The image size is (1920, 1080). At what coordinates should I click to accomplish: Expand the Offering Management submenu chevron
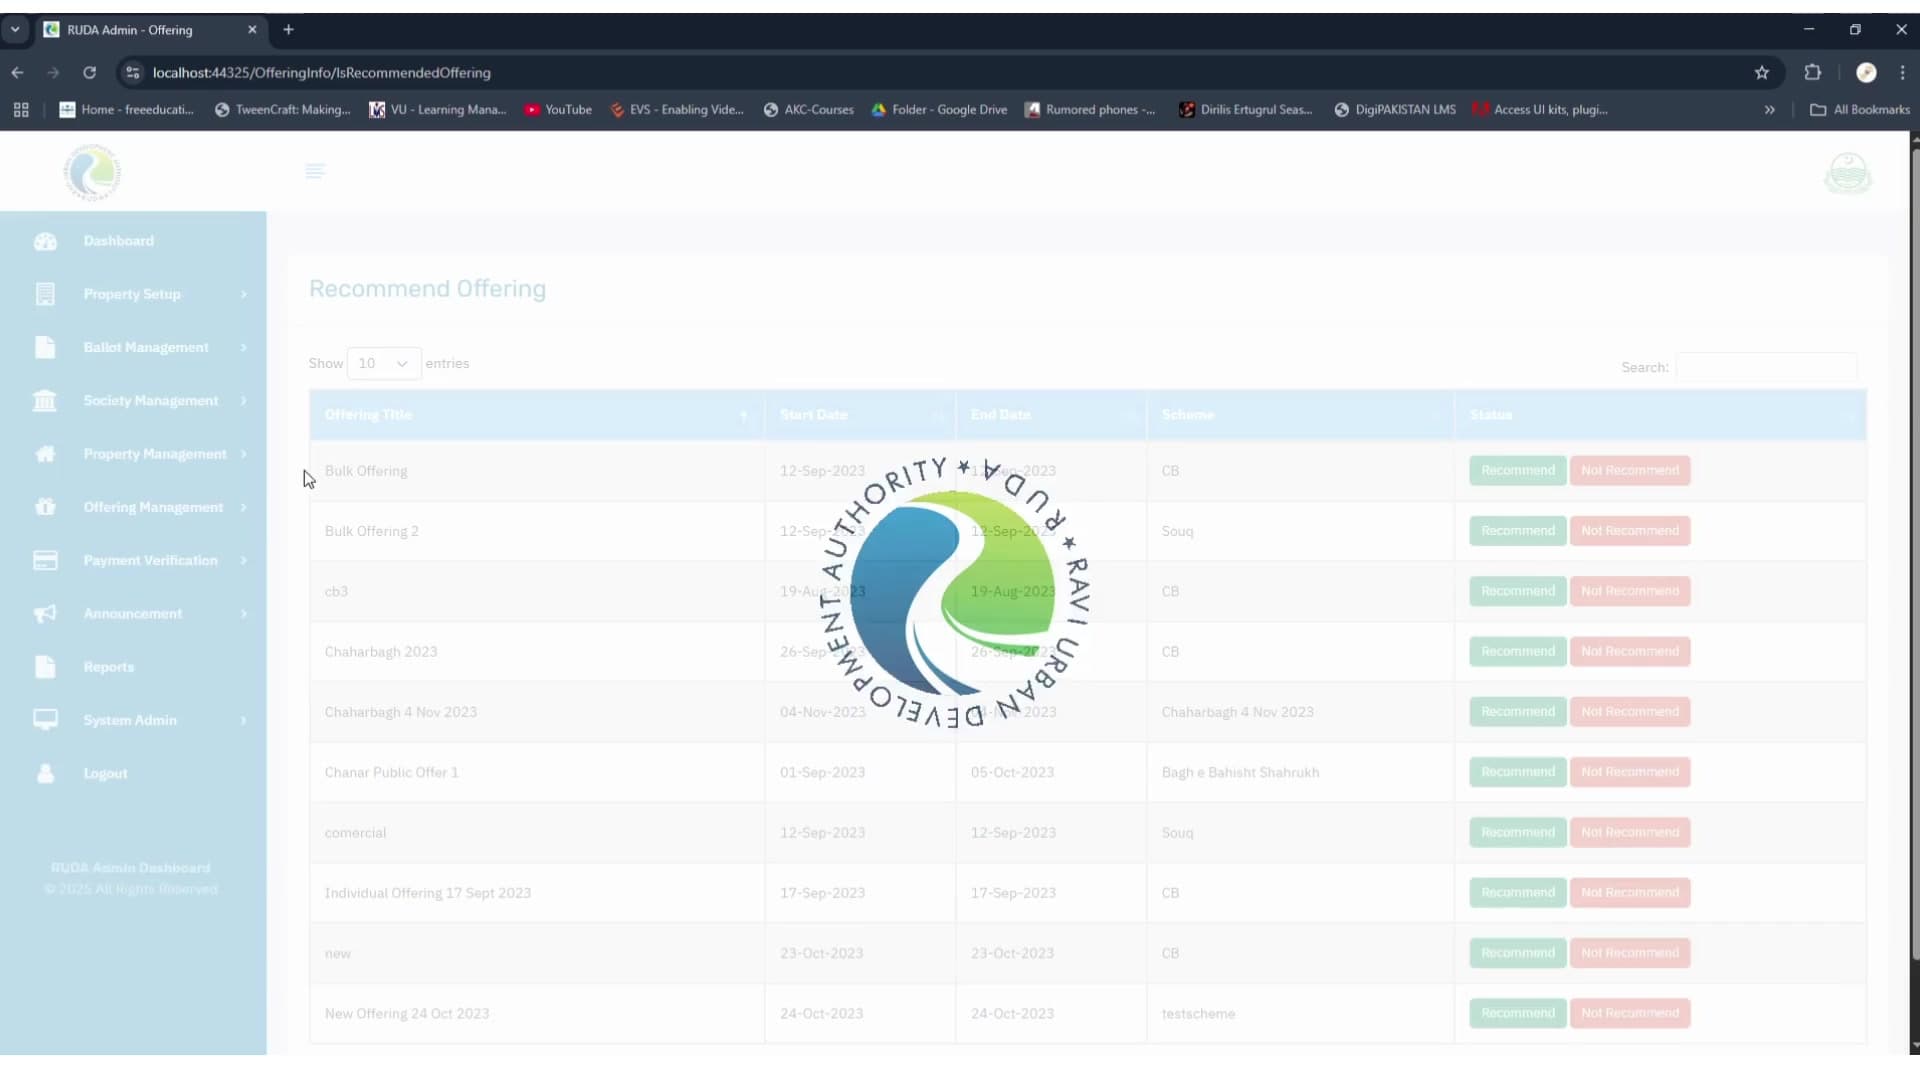(243, 507)
